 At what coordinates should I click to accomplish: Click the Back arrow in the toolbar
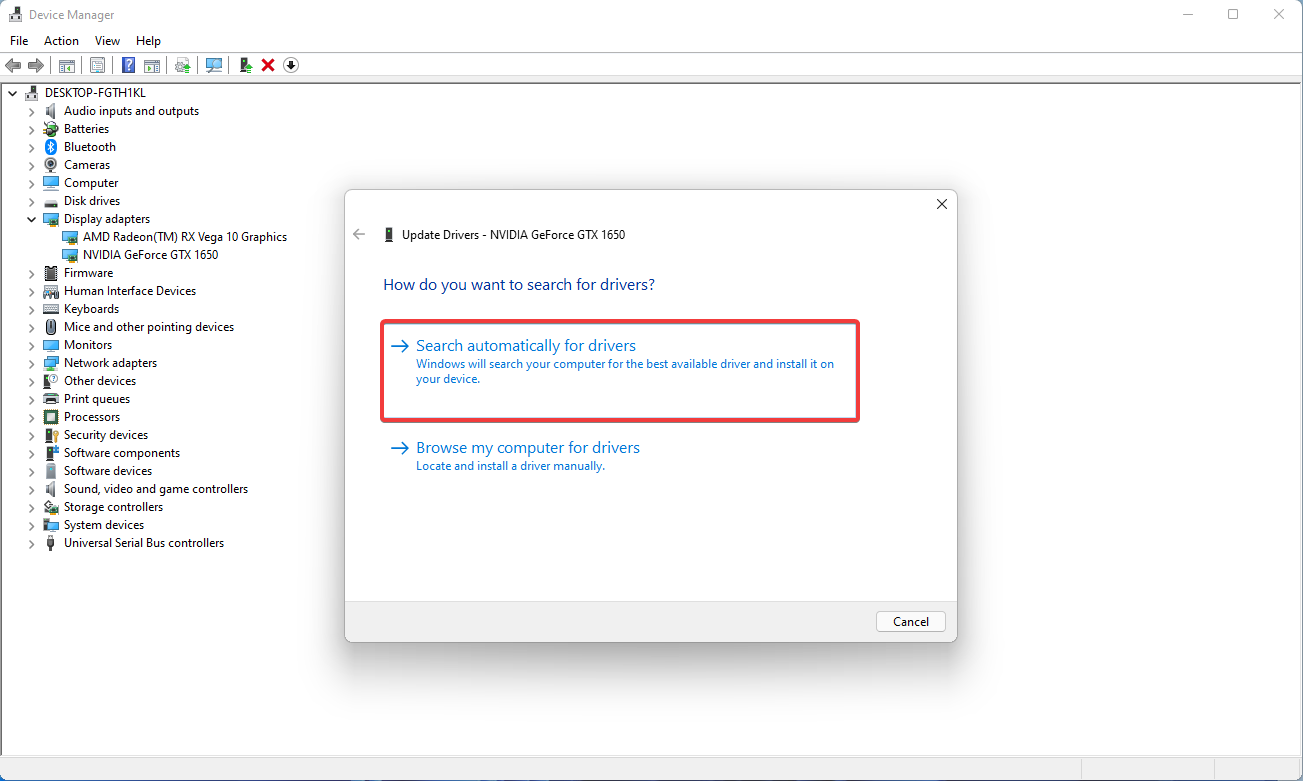[x=13, y=65]
